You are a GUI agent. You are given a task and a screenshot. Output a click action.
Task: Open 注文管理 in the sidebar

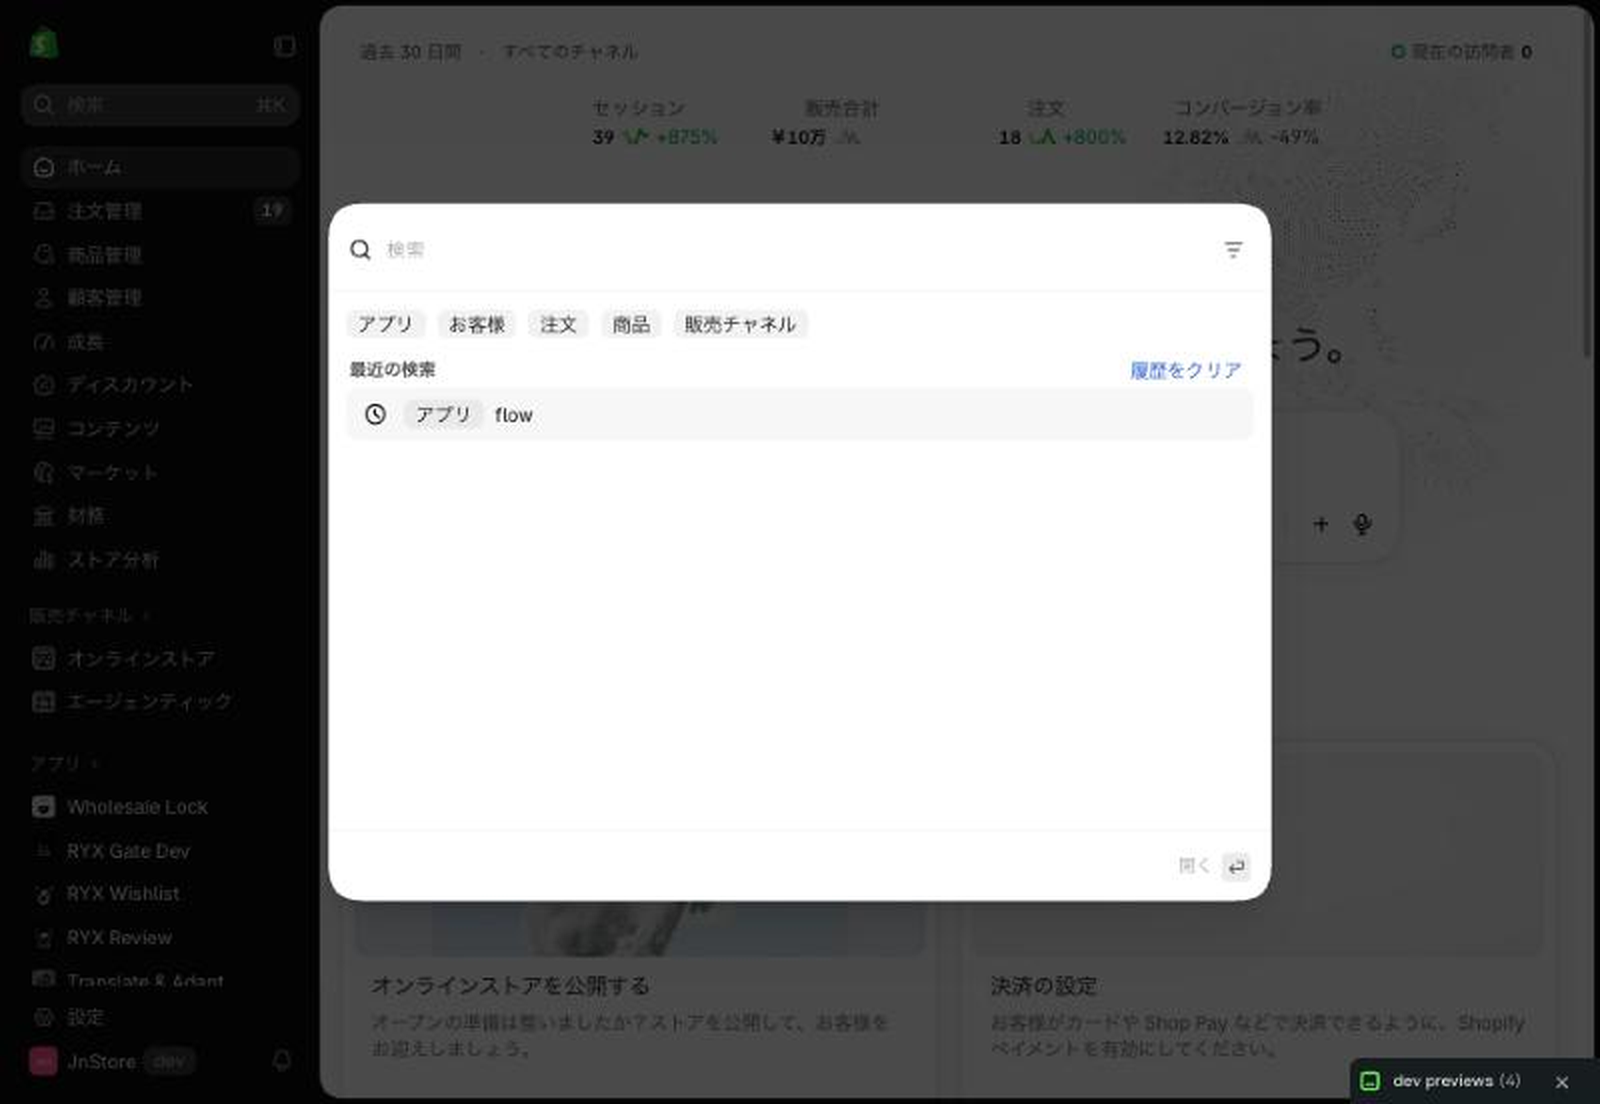coord(160,211)
